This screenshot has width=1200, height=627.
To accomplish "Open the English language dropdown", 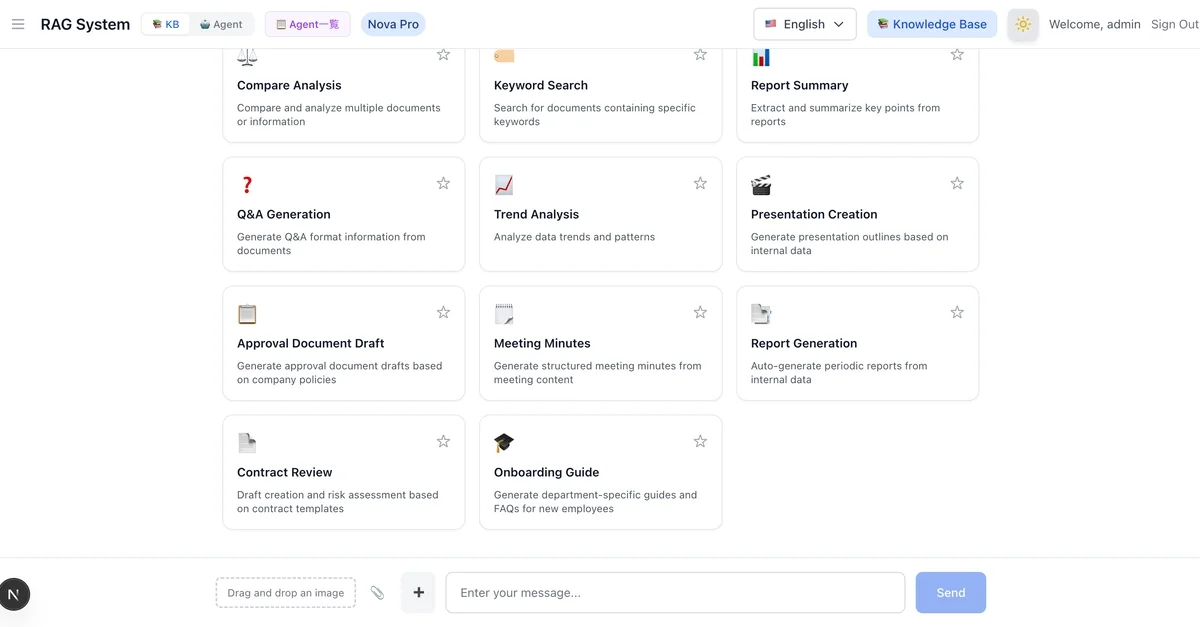I will coord(804,24).
